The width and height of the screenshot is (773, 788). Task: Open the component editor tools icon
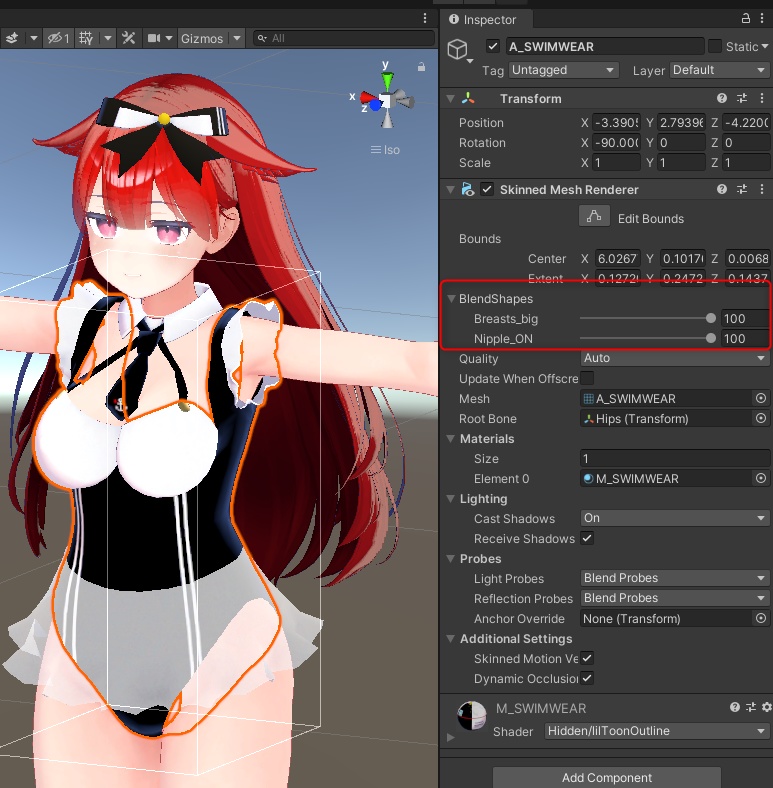click(x=129, y=38)
